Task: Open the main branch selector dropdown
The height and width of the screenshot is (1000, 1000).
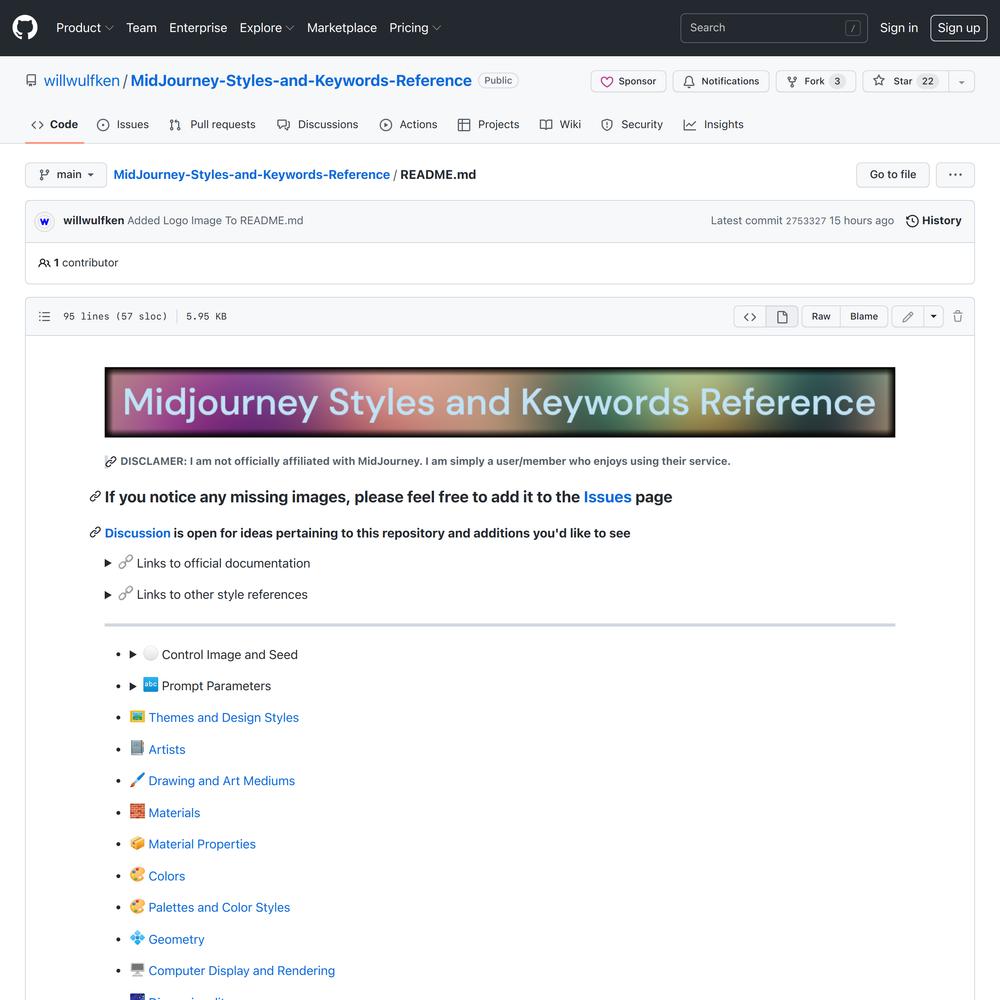Action: tap(66, 175)
